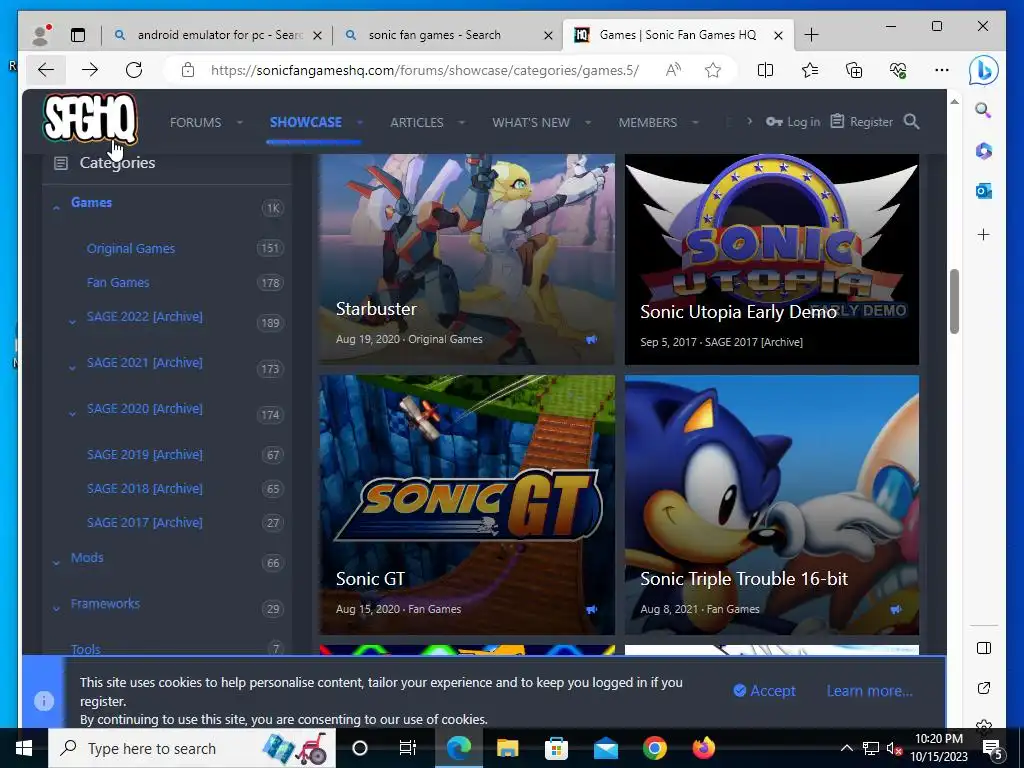Open the notification center icon

point(993,748)
